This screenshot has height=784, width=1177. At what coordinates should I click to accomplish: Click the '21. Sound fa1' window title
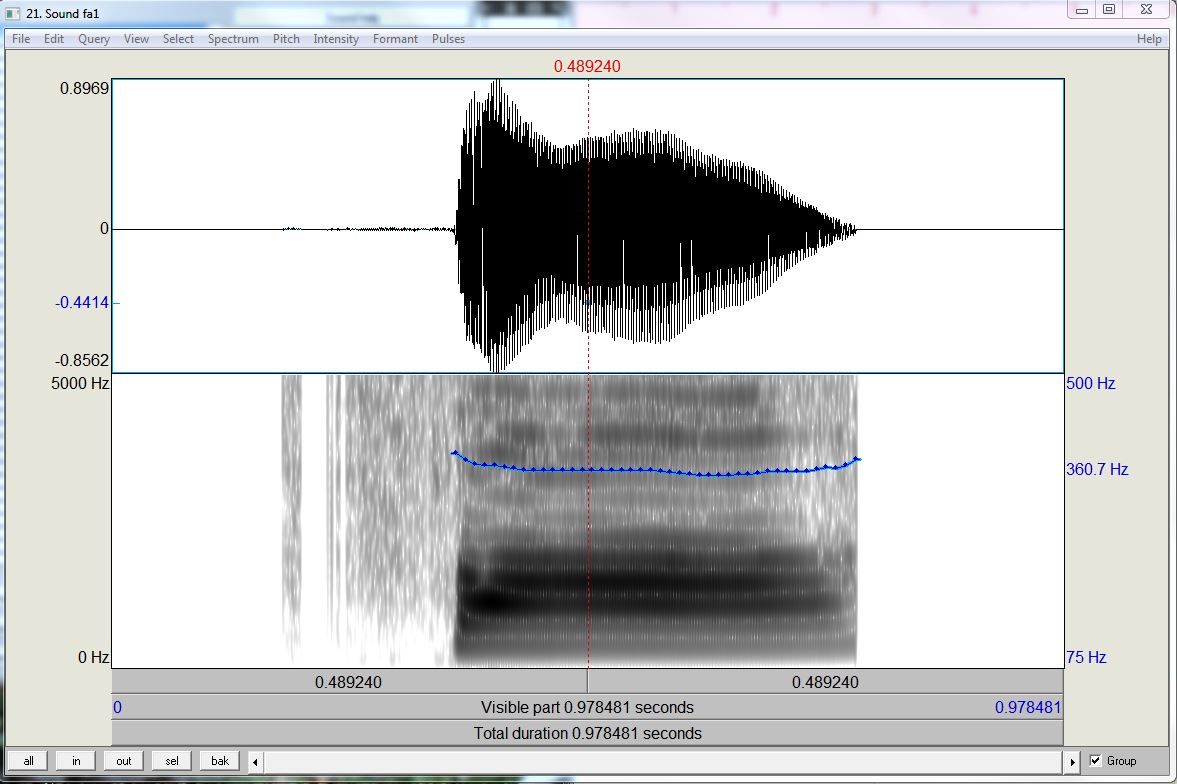tap(62, 14)
